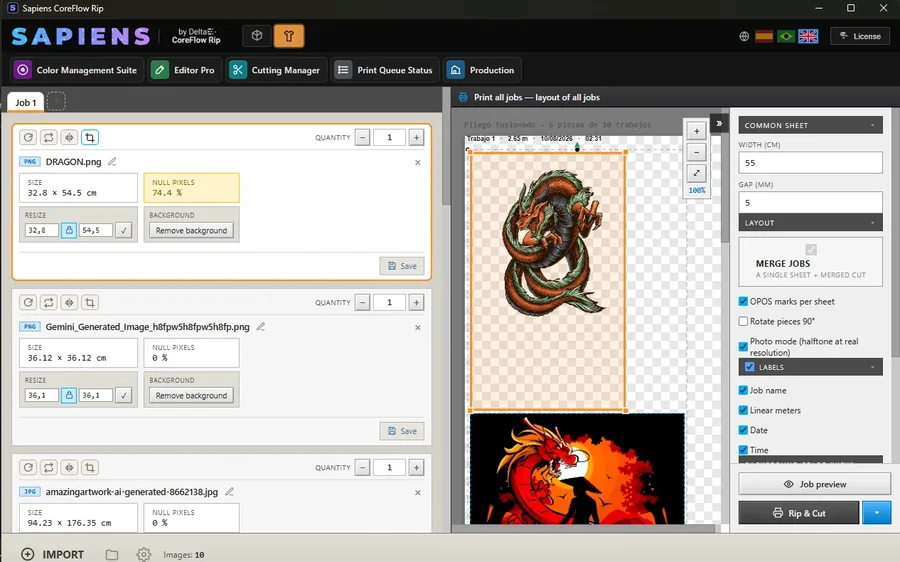Toggle the Labels section checkbox
This screenshot has height=562, width=900.
click(749, 367)
